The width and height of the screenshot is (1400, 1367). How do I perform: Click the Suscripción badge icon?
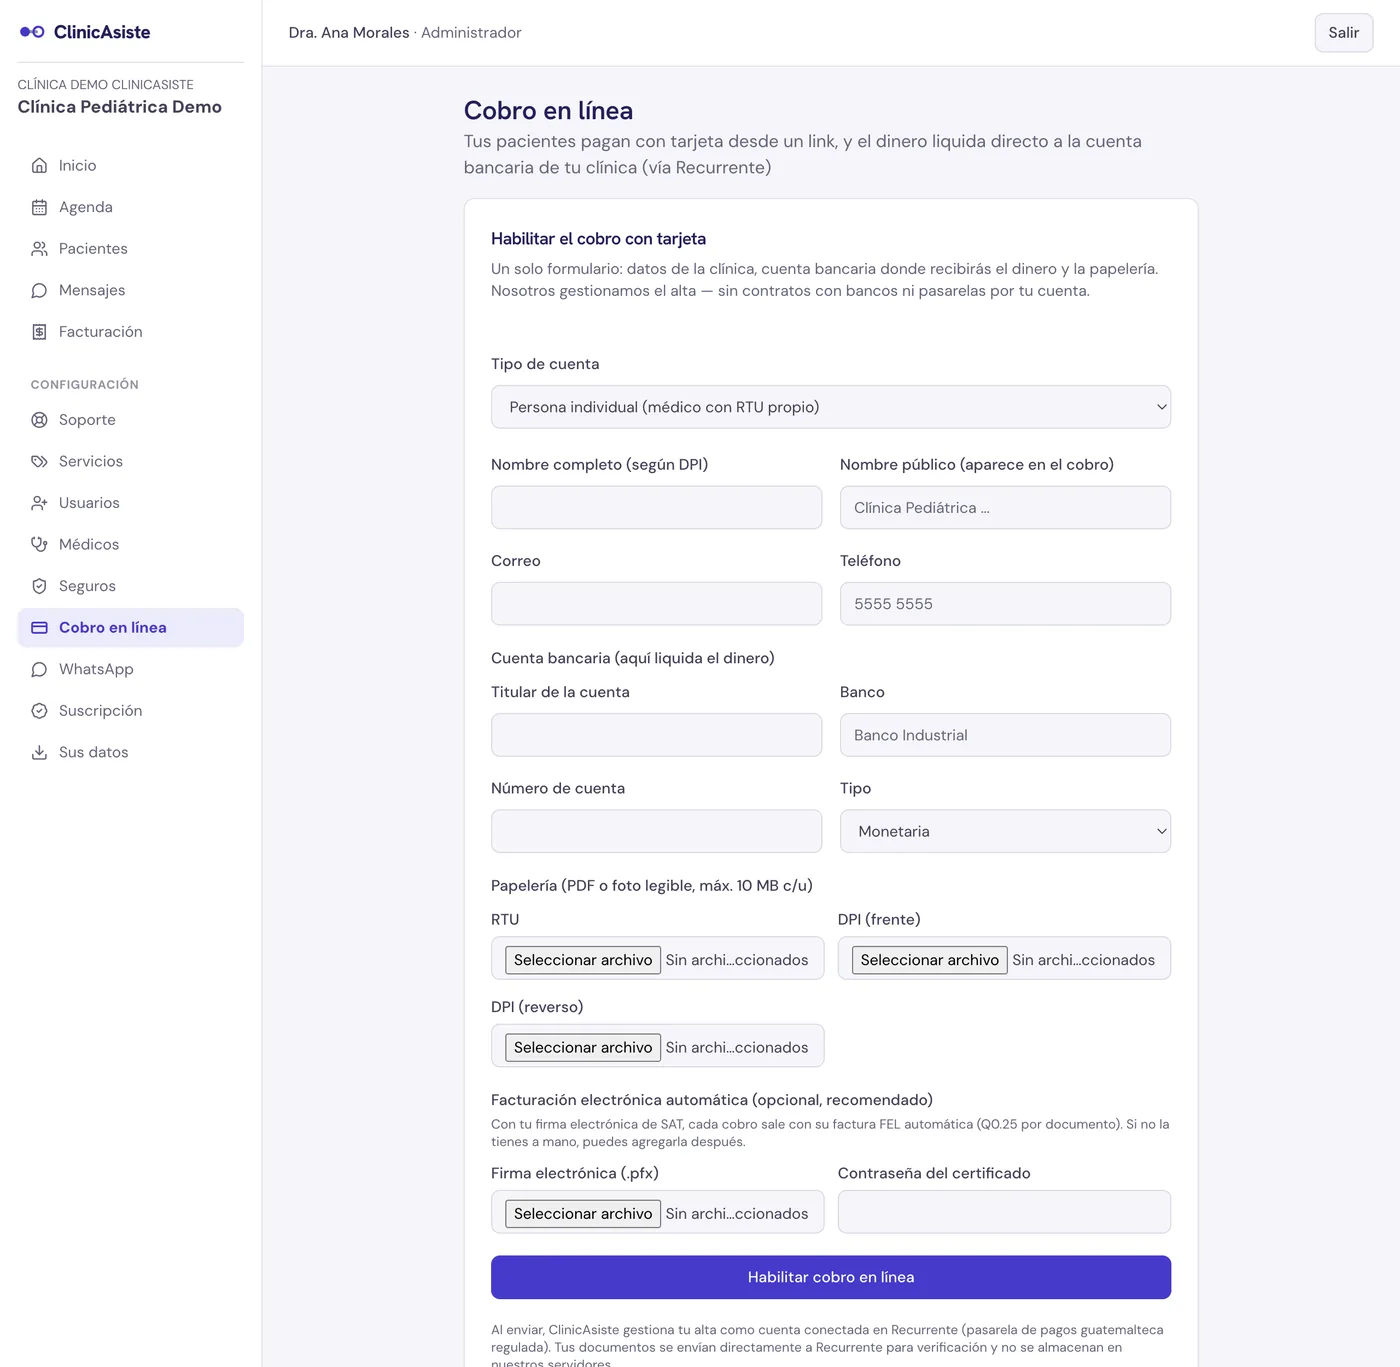[39, 711]
